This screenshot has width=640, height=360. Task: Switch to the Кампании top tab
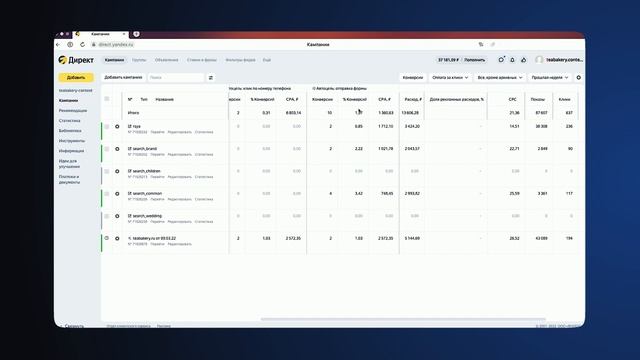[x=114, y=60]
